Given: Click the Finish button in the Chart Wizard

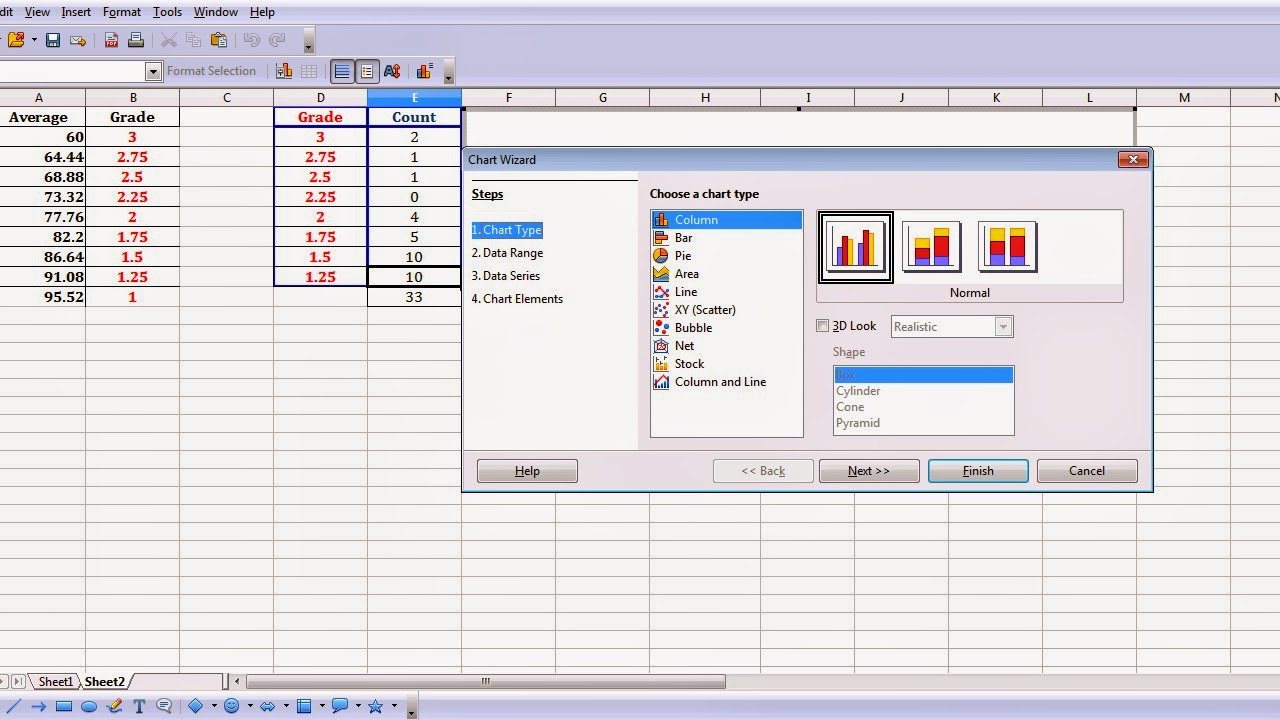Looking at the screenshot, I should click(x=977, y=470).
